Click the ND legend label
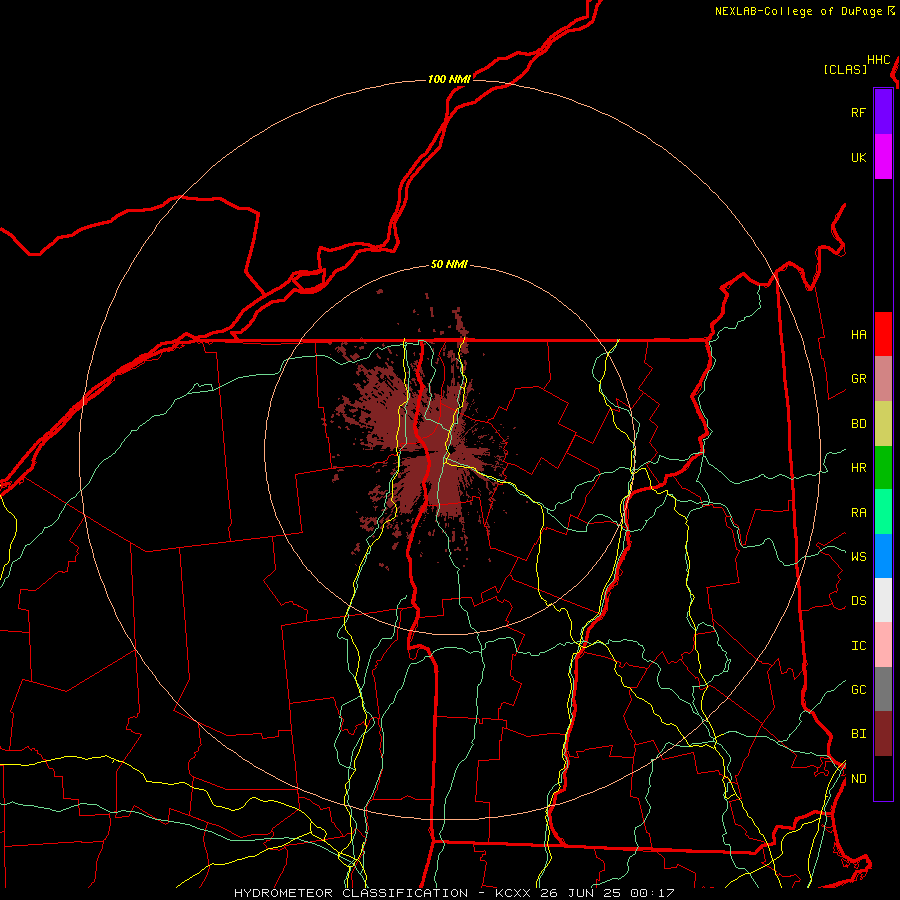 tap(858, 779)
